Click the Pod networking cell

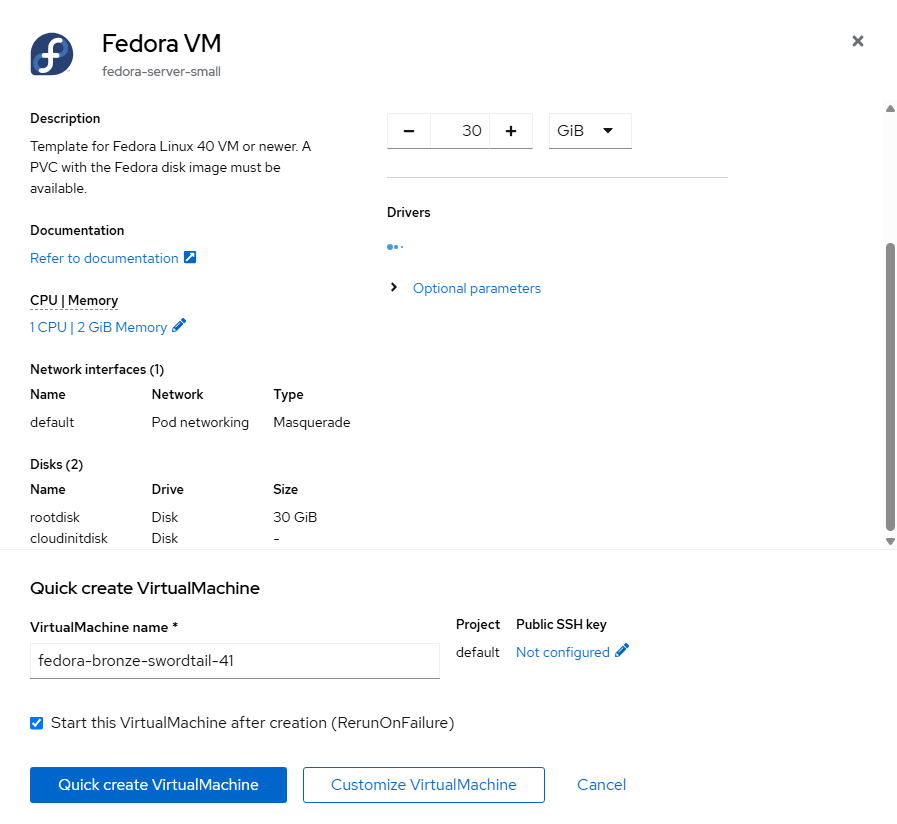tap(200, 422)
